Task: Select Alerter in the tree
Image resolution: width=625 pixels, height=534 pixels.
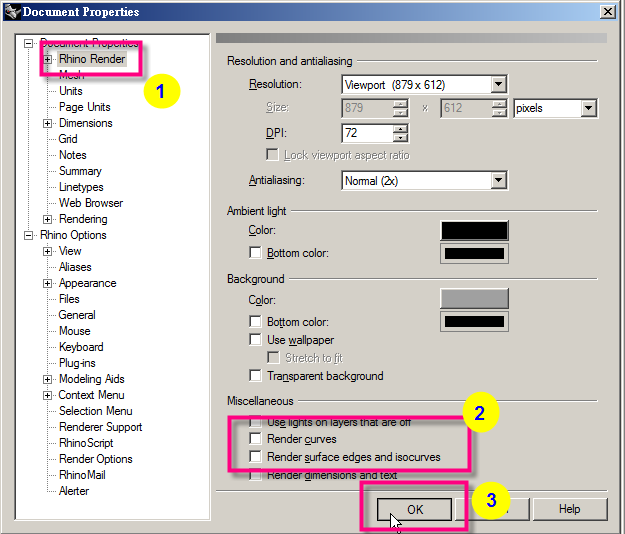Action: (74, 491)
